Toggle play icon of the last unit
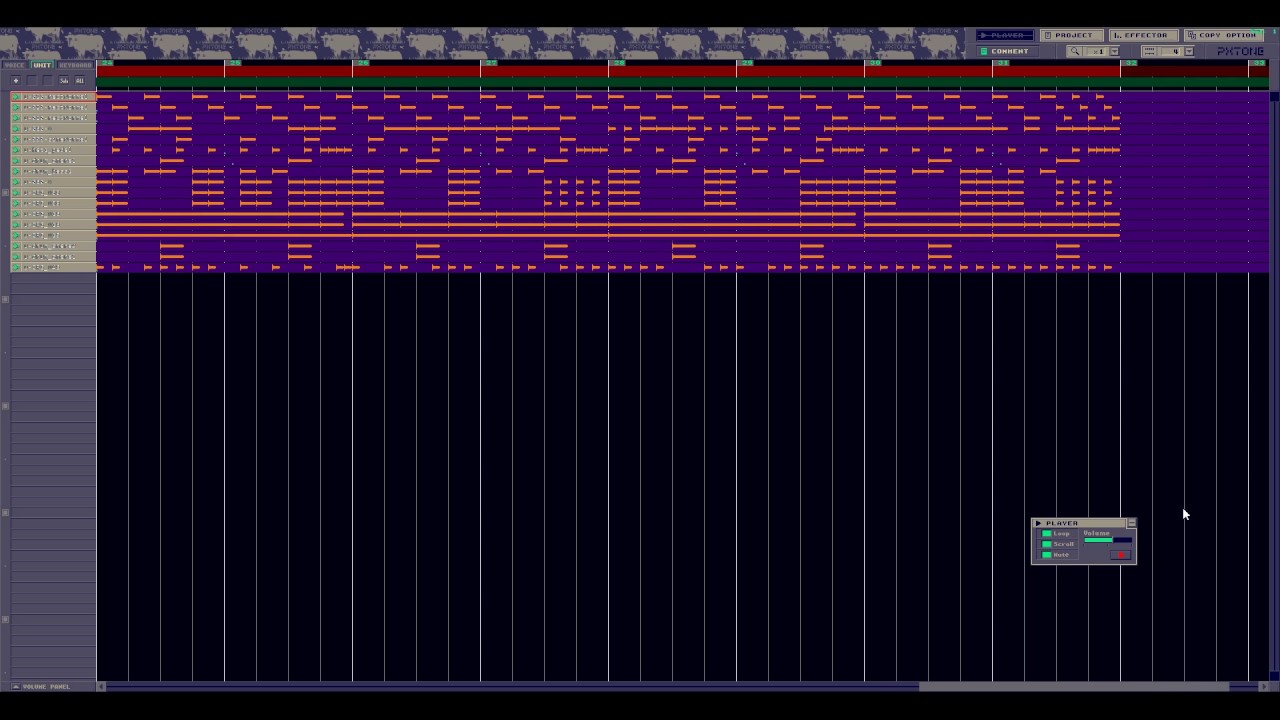The image size is (1280, 720). [16, 267]
